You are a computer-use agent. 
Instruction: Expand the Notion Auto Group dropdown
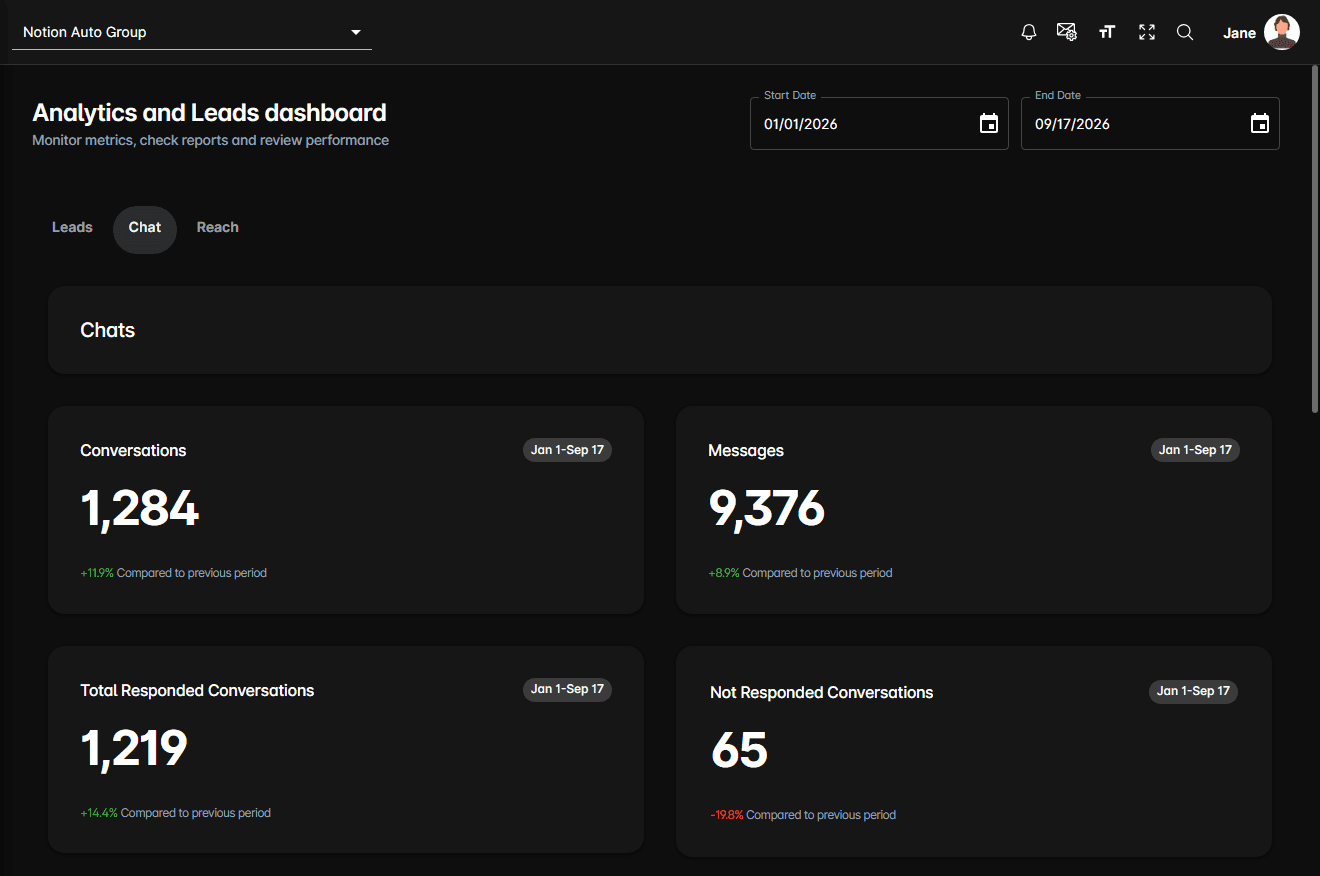191,32
